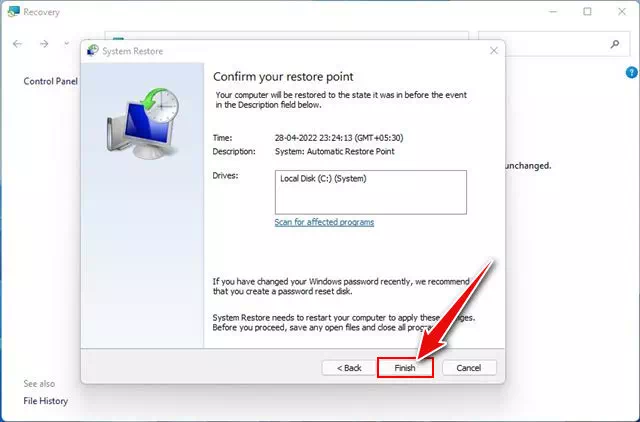Open Scan for affected programs link

tap(324, 222)
